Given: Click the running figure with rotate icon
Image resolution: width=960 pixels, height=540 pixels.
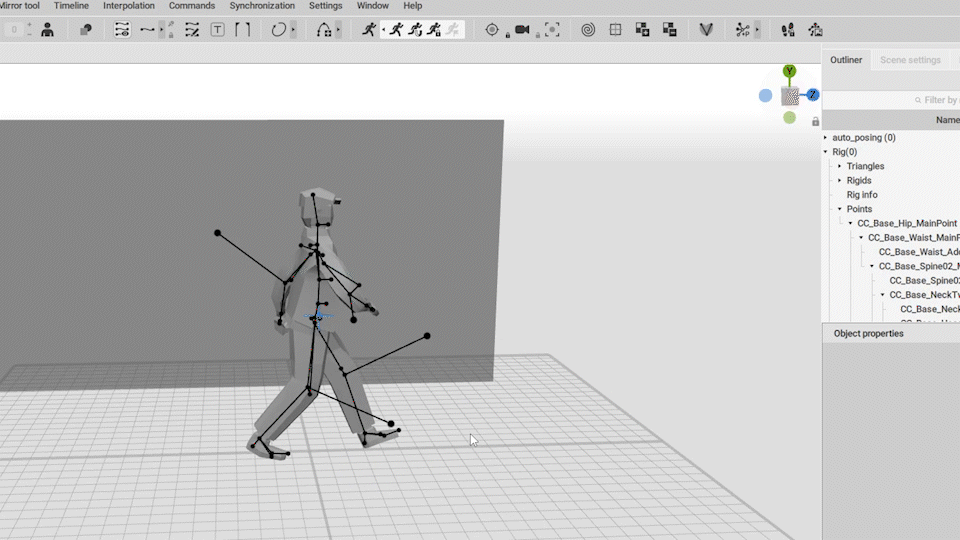Looking at the screenshot, I should [x=415, y=29].
